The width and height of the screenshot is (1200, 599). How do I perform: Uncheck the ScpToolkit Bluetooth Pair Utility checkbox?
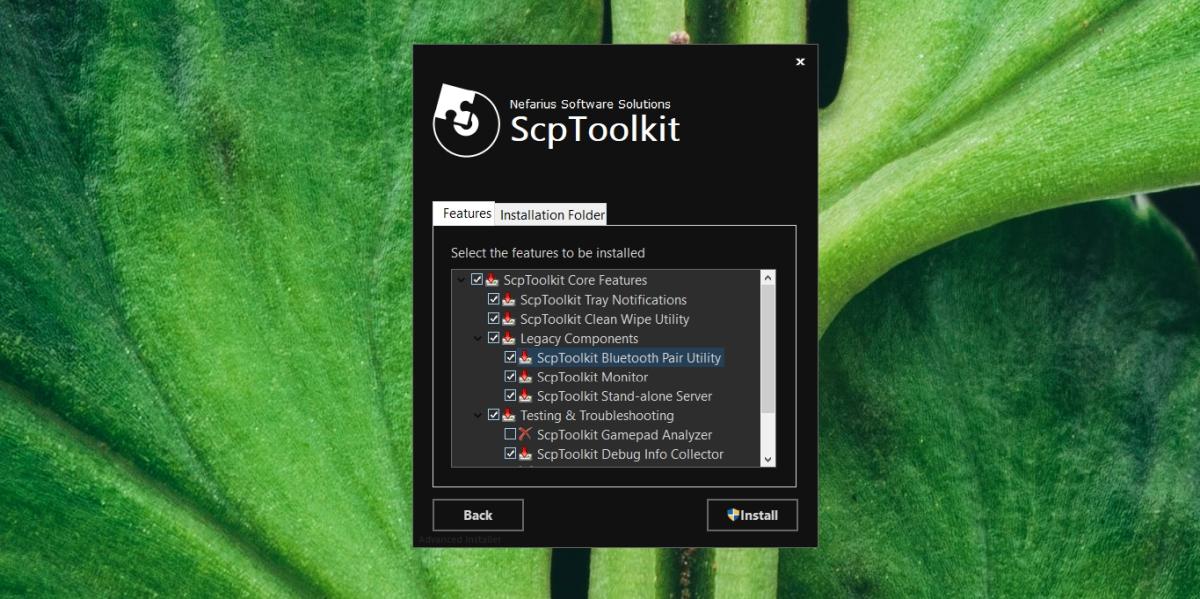point(510,358)
